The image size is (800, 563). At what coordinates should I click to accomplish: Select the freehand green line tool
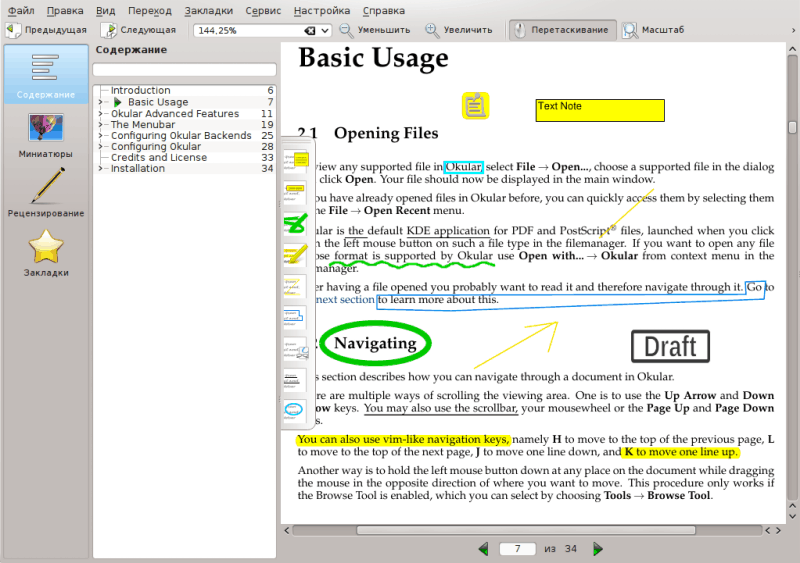pos(295,221)
